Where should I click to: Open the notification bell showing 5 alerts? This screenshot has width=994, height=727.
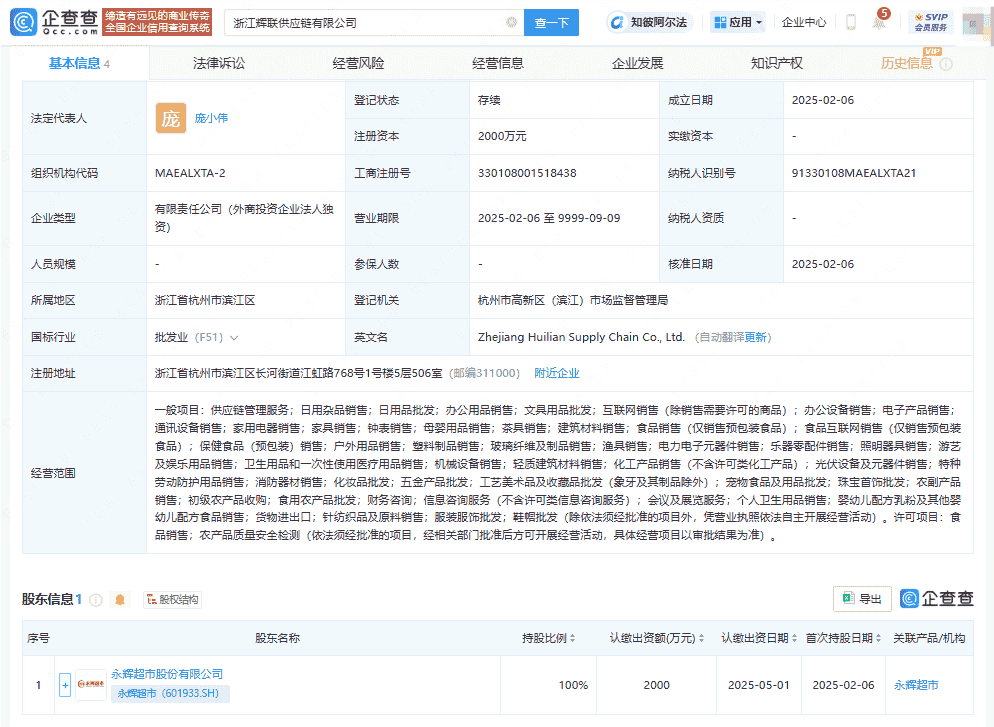point(880,24)
